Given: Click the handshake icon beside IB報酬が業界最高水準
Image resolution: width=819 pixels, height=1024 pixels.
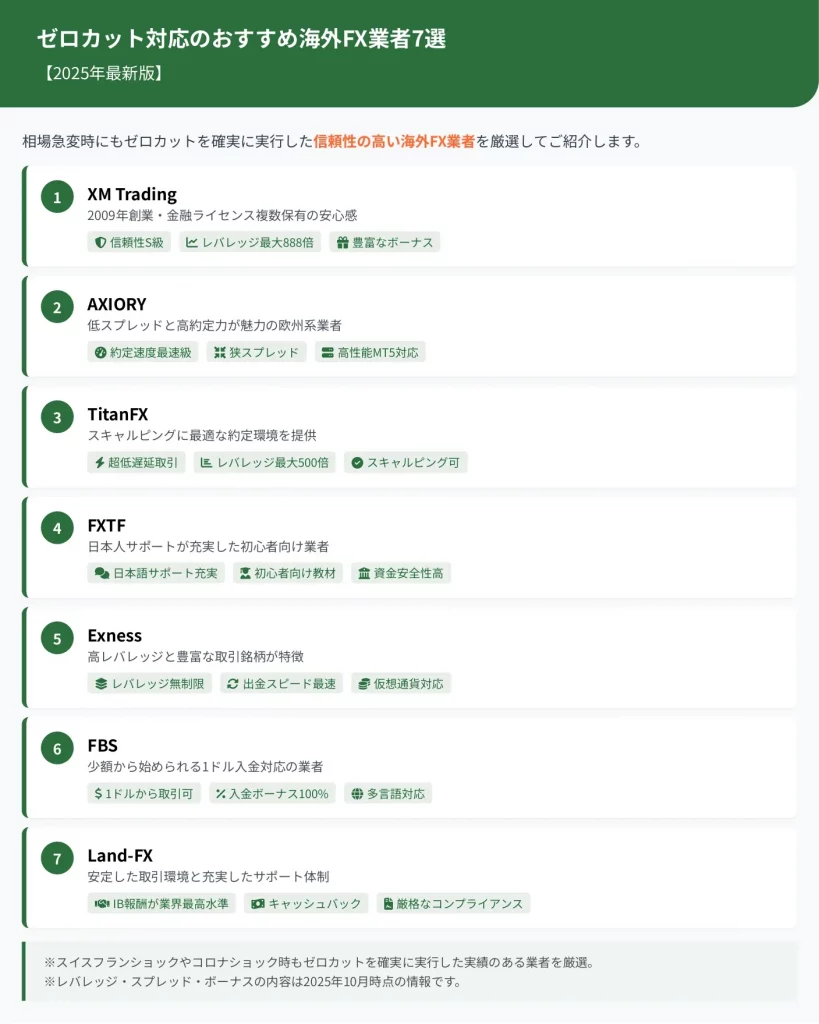Looking at the screenshot, I should [101, 904].
